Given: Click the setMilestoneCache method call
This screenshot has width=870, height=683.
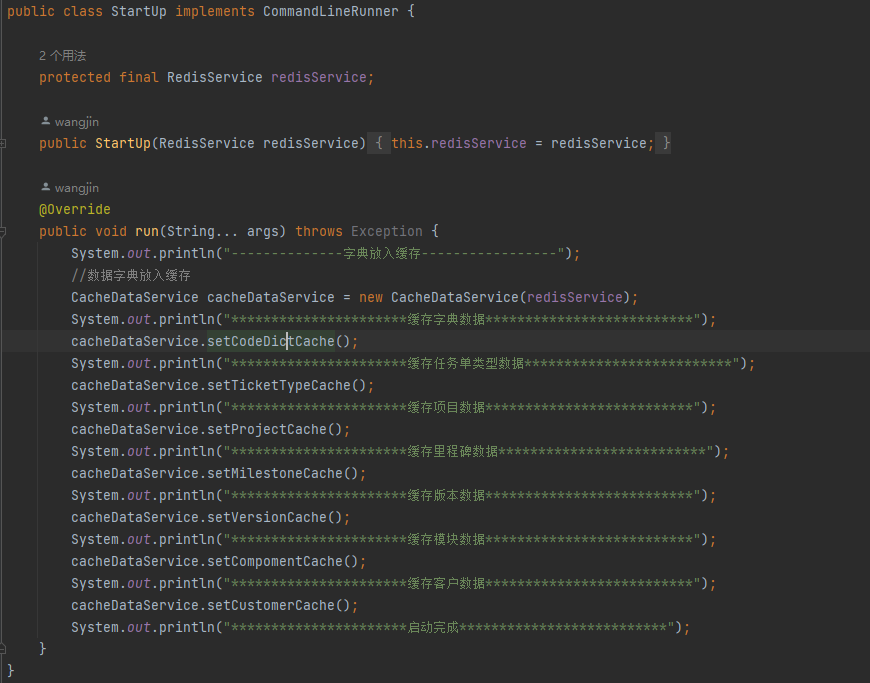Looking at the screenshot, I should 275,473.
